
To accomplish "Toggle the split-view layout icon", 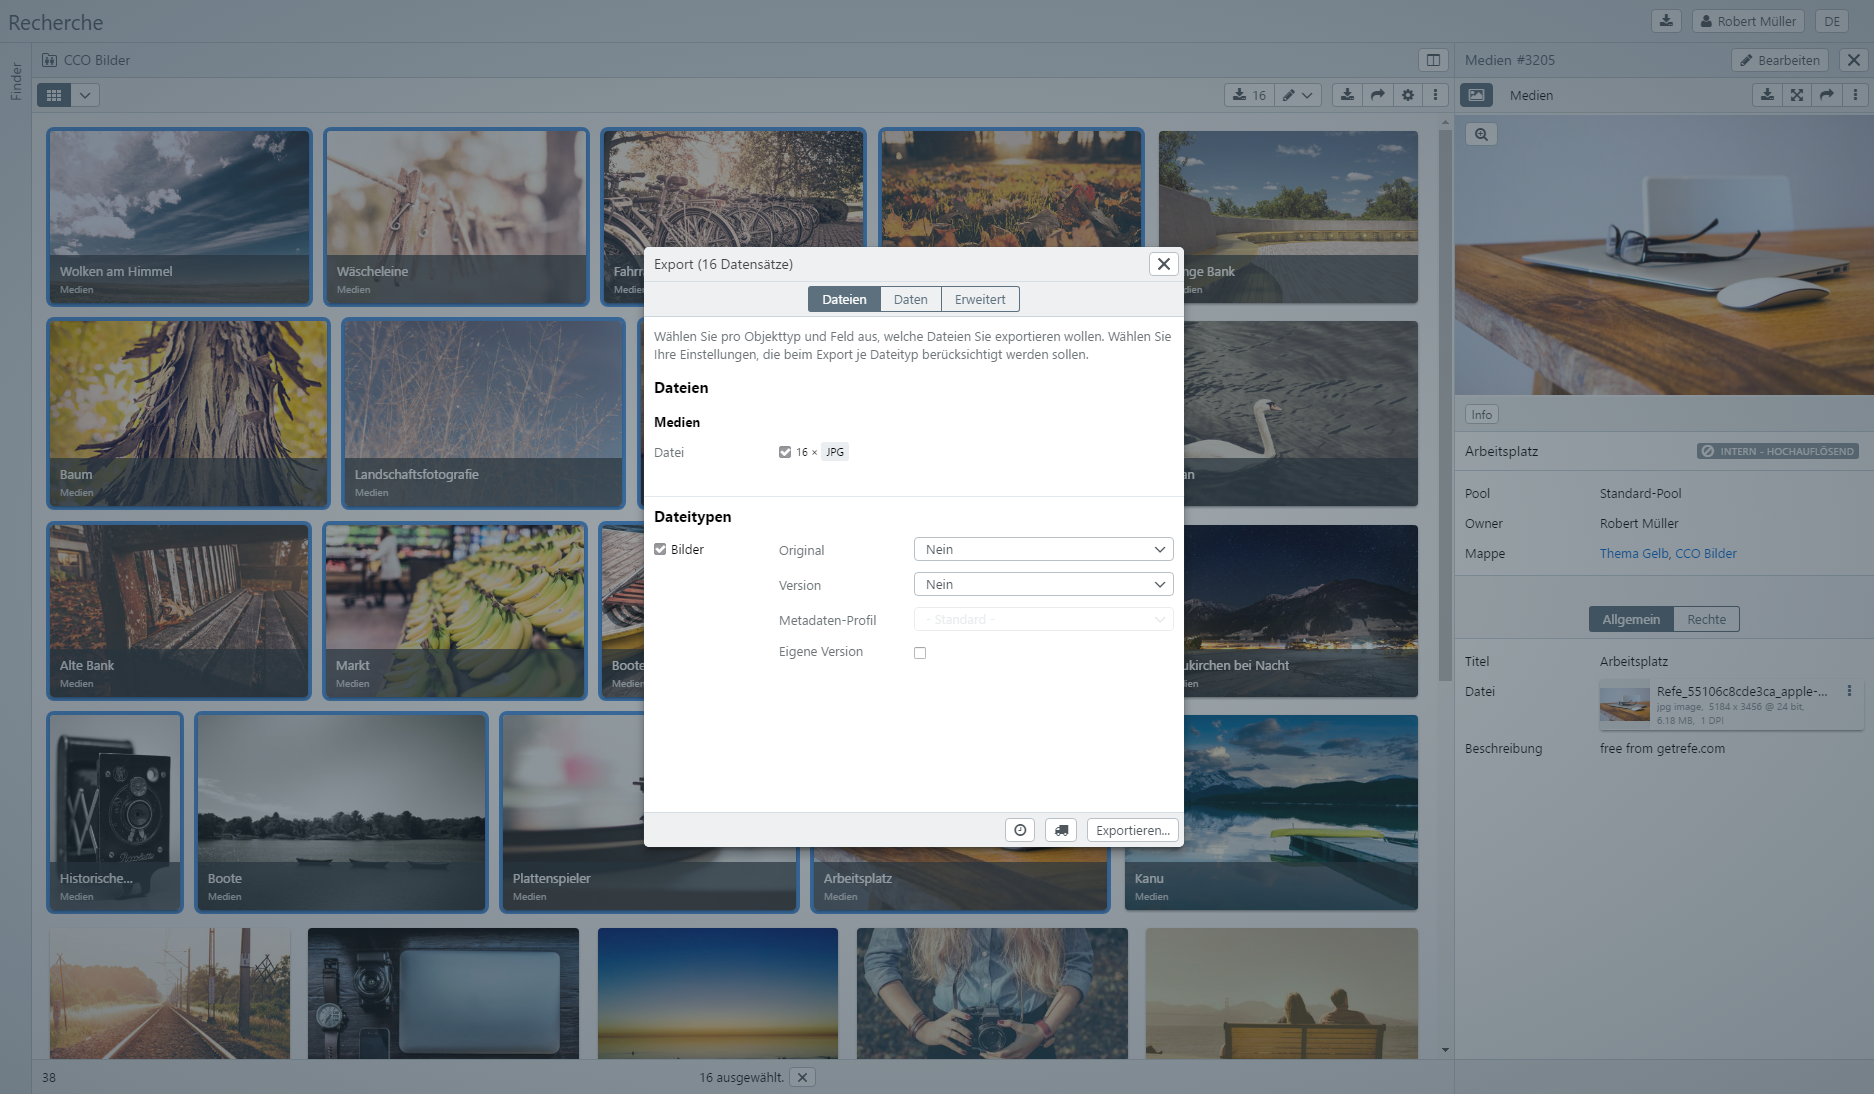I will pyautogui.click(x=1433, y=60).
